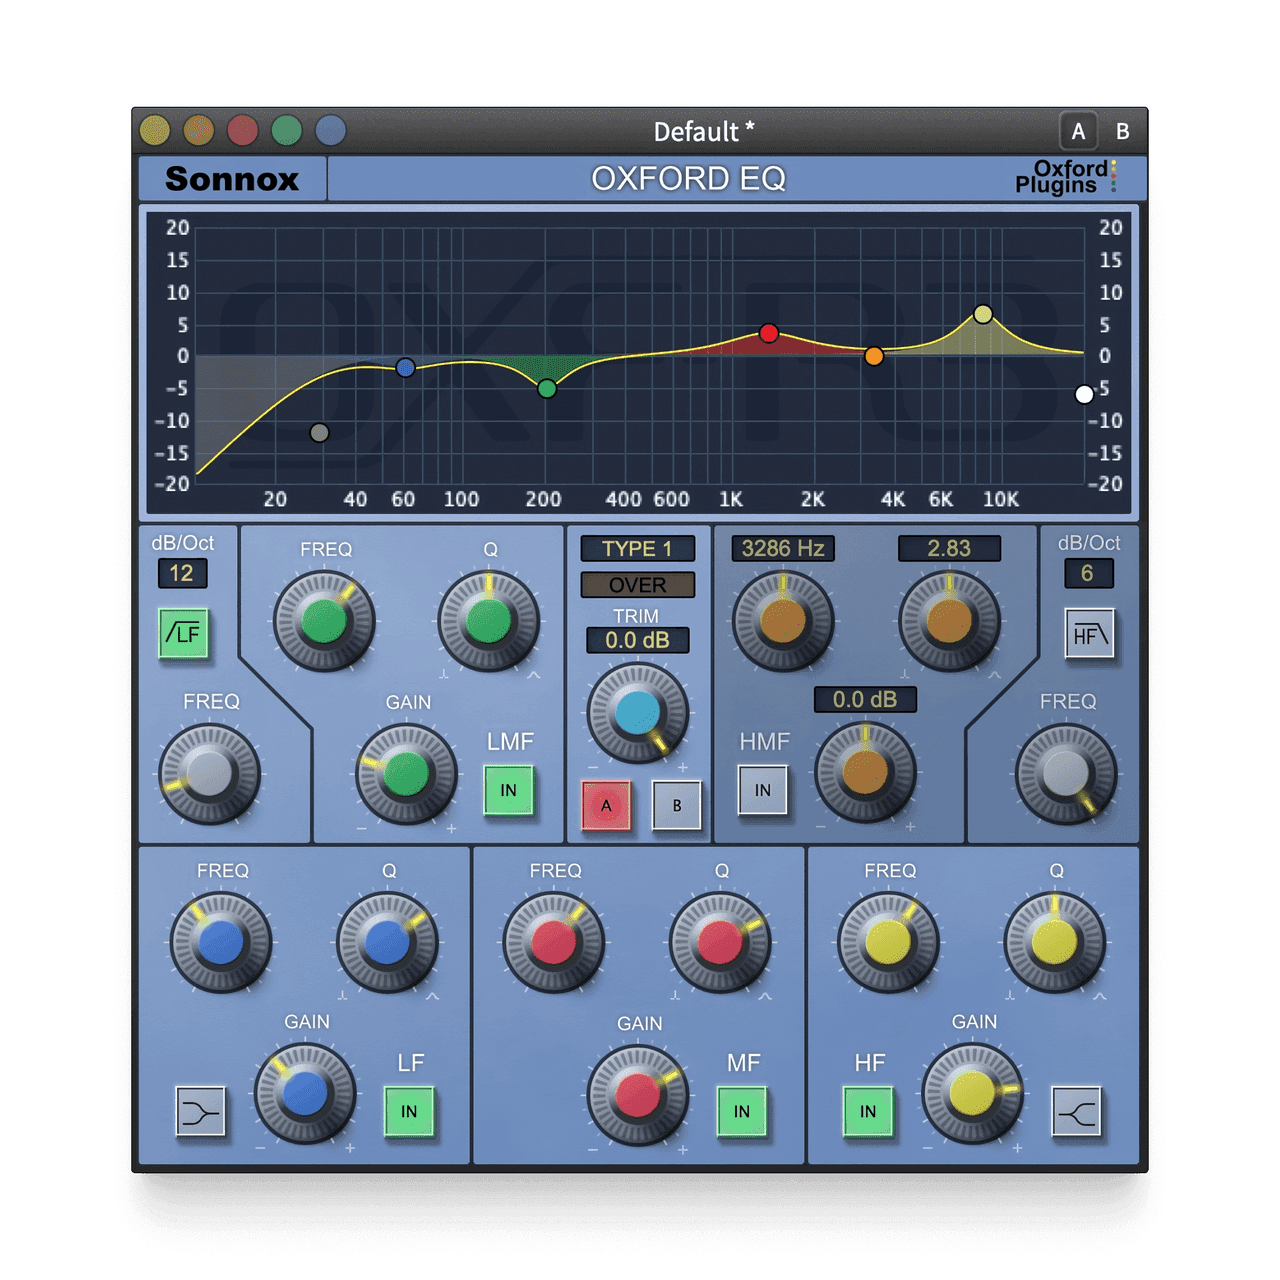Toggle the HMF band IN switch
Screen dimensions: 1280x1280
tap(763, 789)
